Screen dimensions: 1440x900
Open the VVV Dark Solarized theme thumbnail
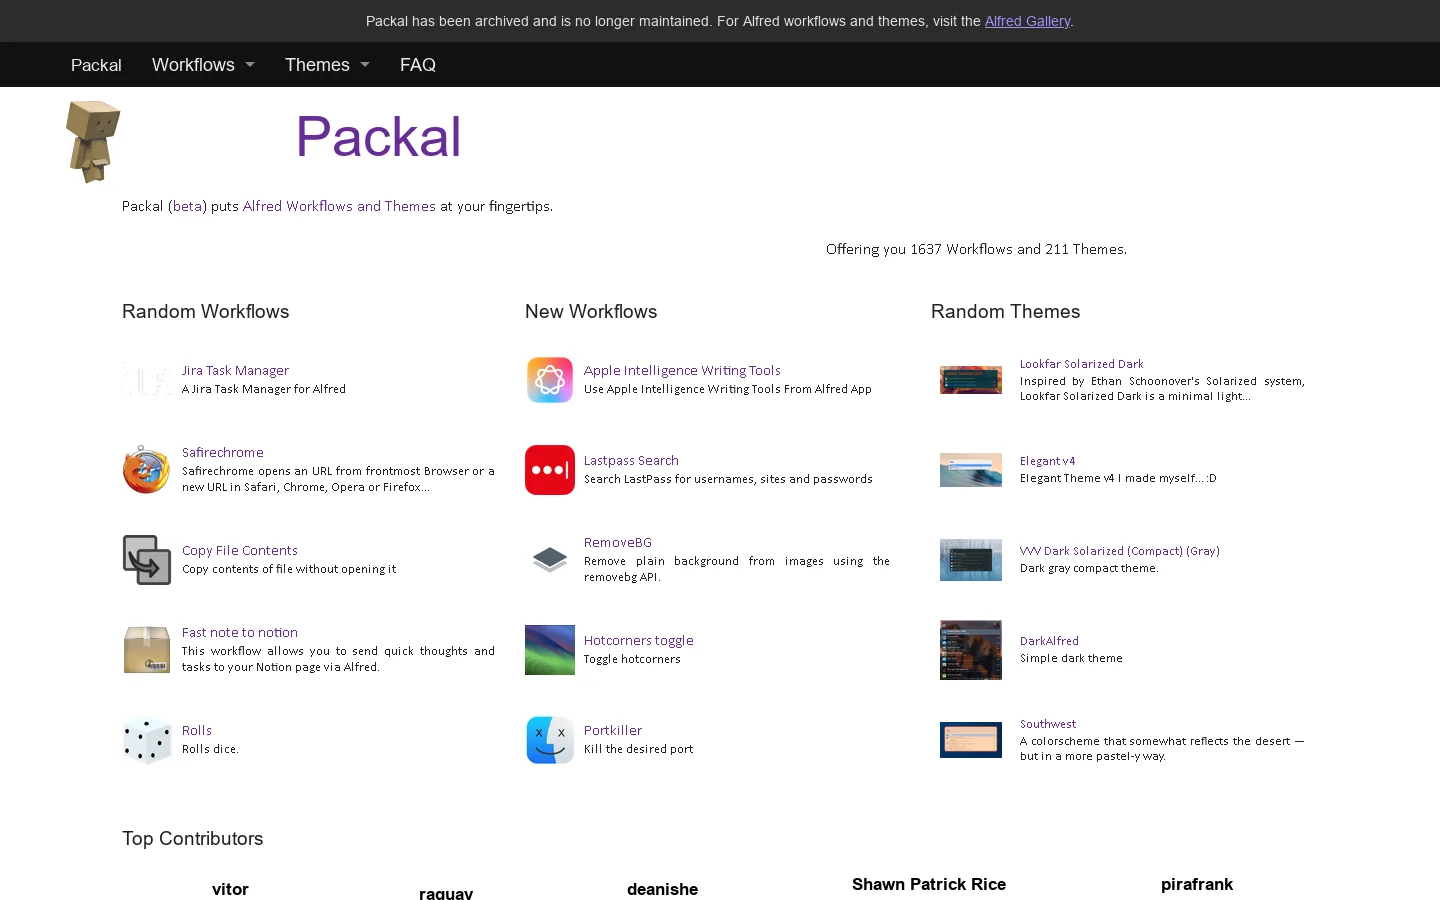971,560
